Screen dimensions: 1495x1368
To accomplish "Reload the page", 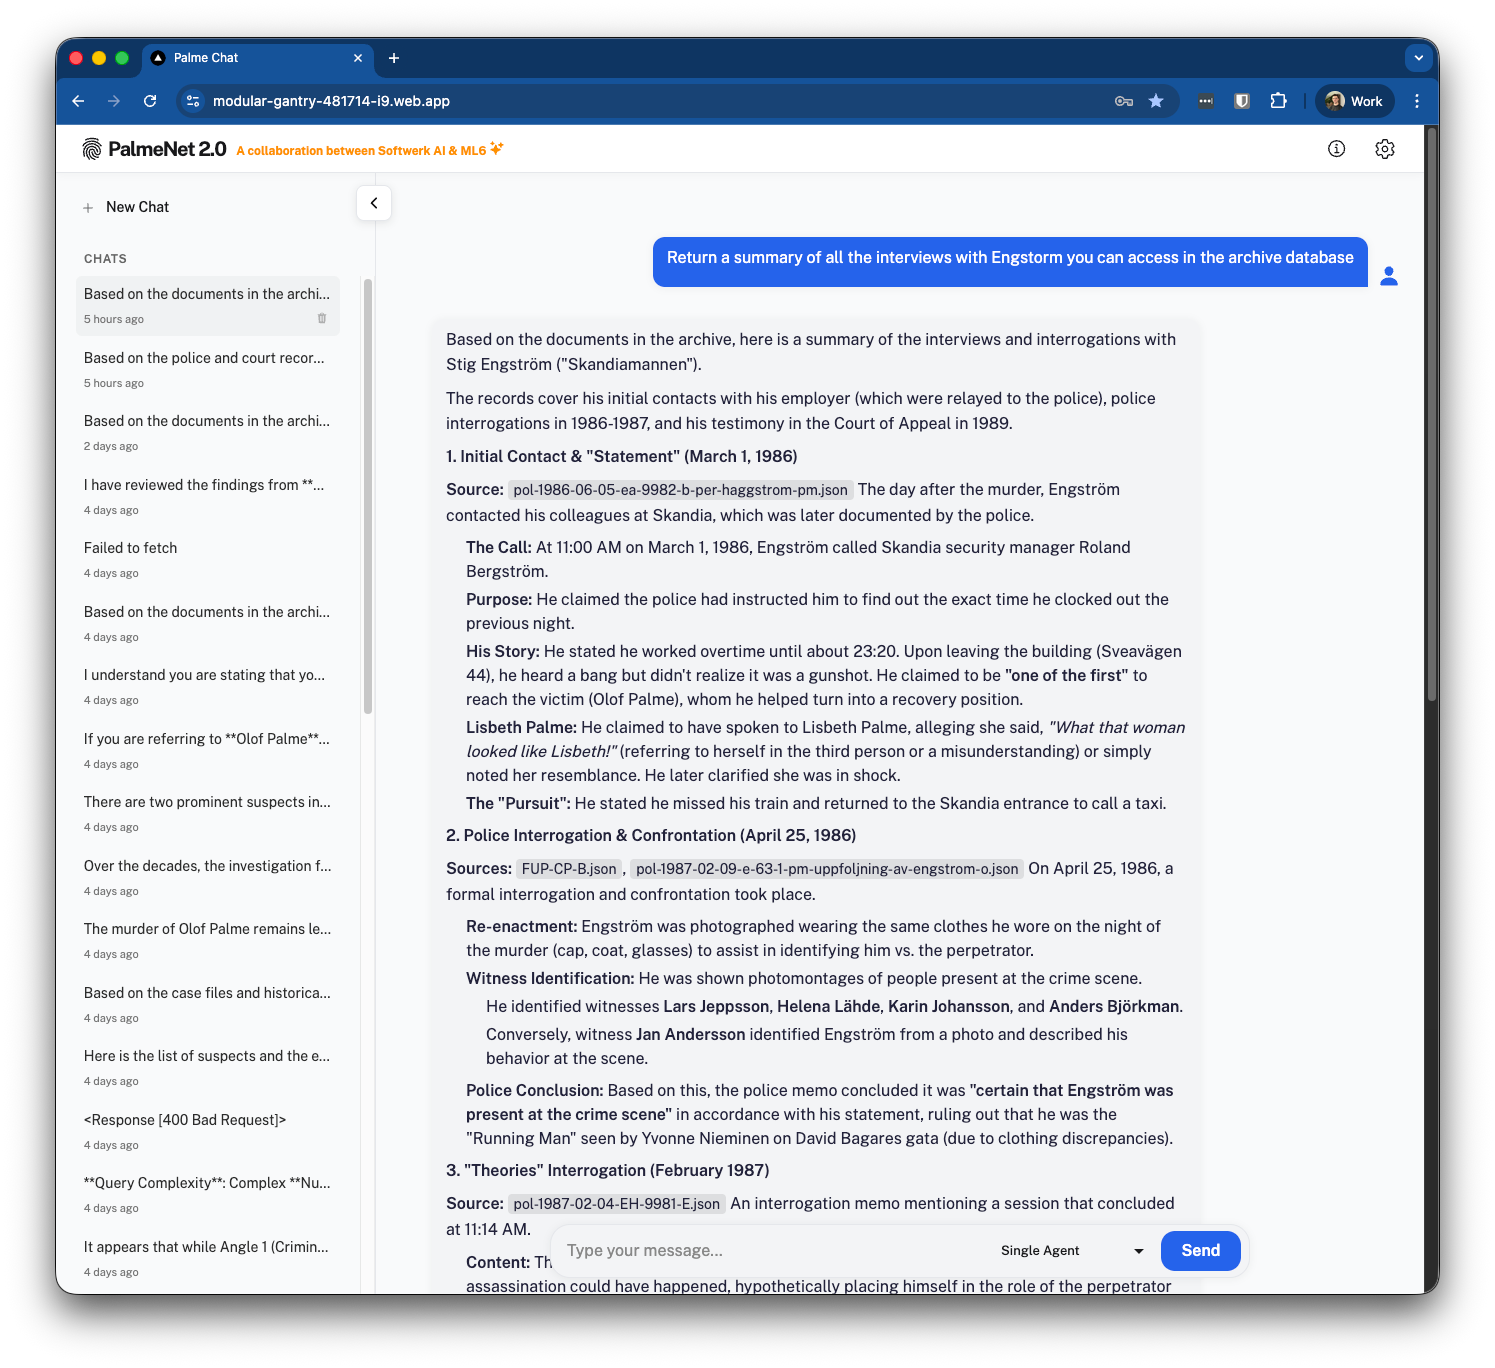I will [150, 101].
